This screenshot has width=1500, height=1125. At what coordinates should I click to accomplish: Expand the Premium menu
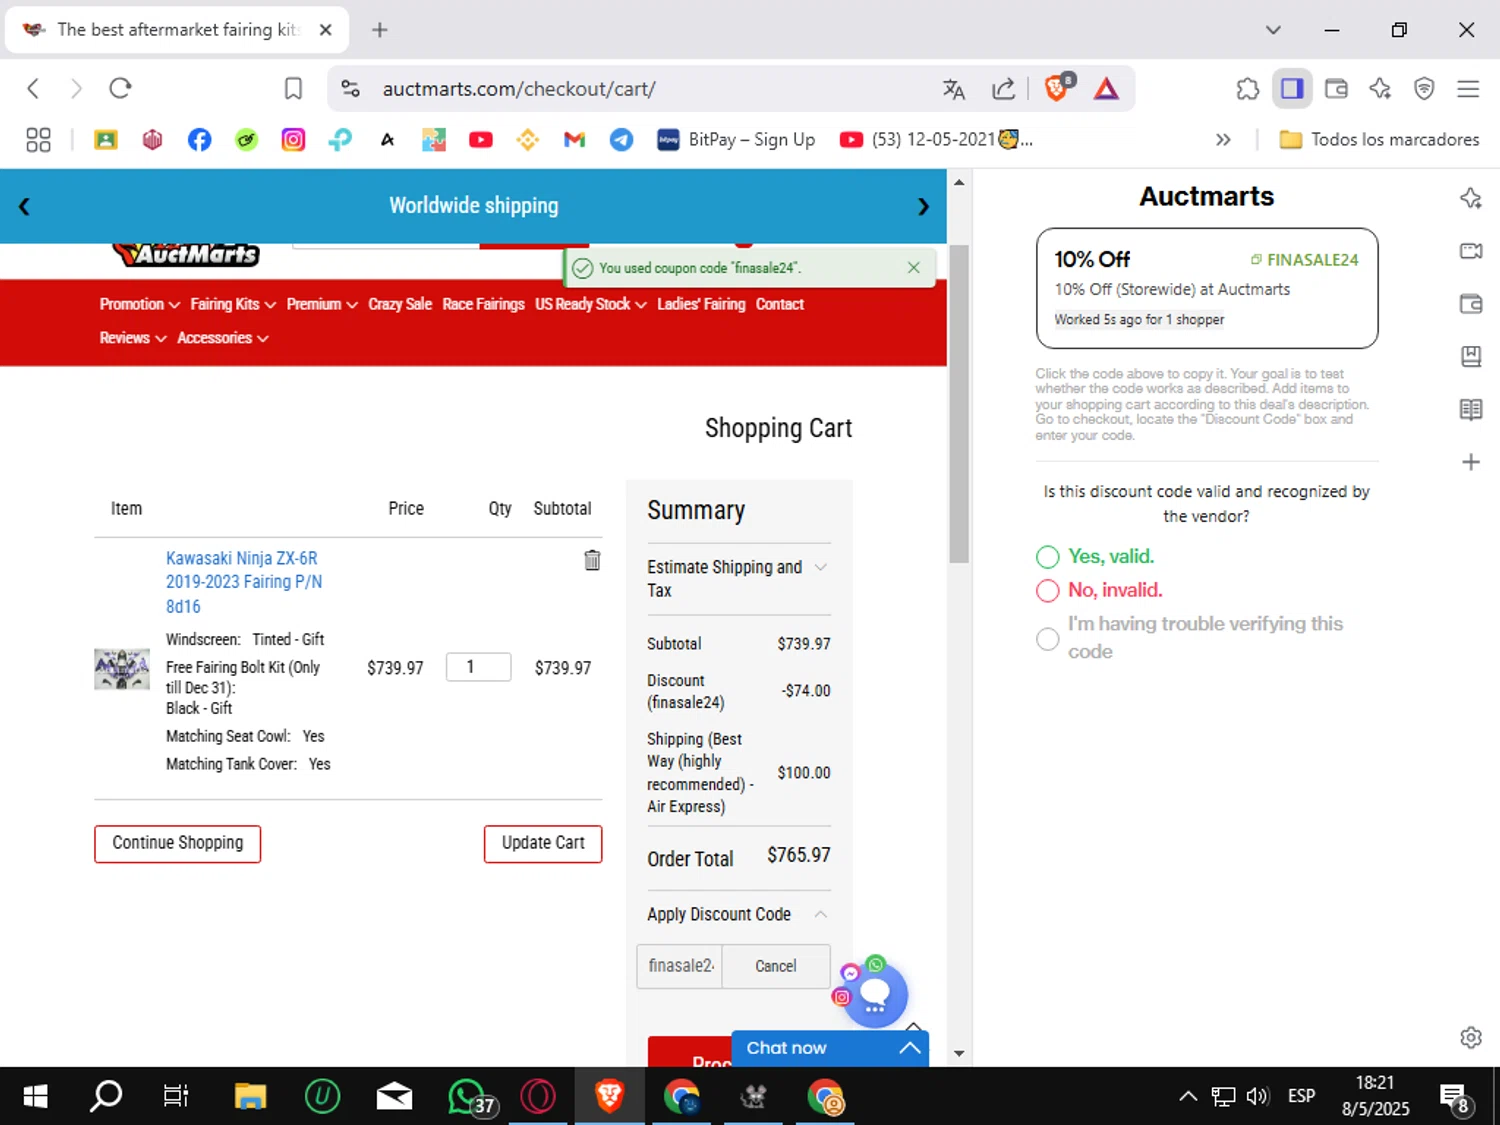pos(321,304)
